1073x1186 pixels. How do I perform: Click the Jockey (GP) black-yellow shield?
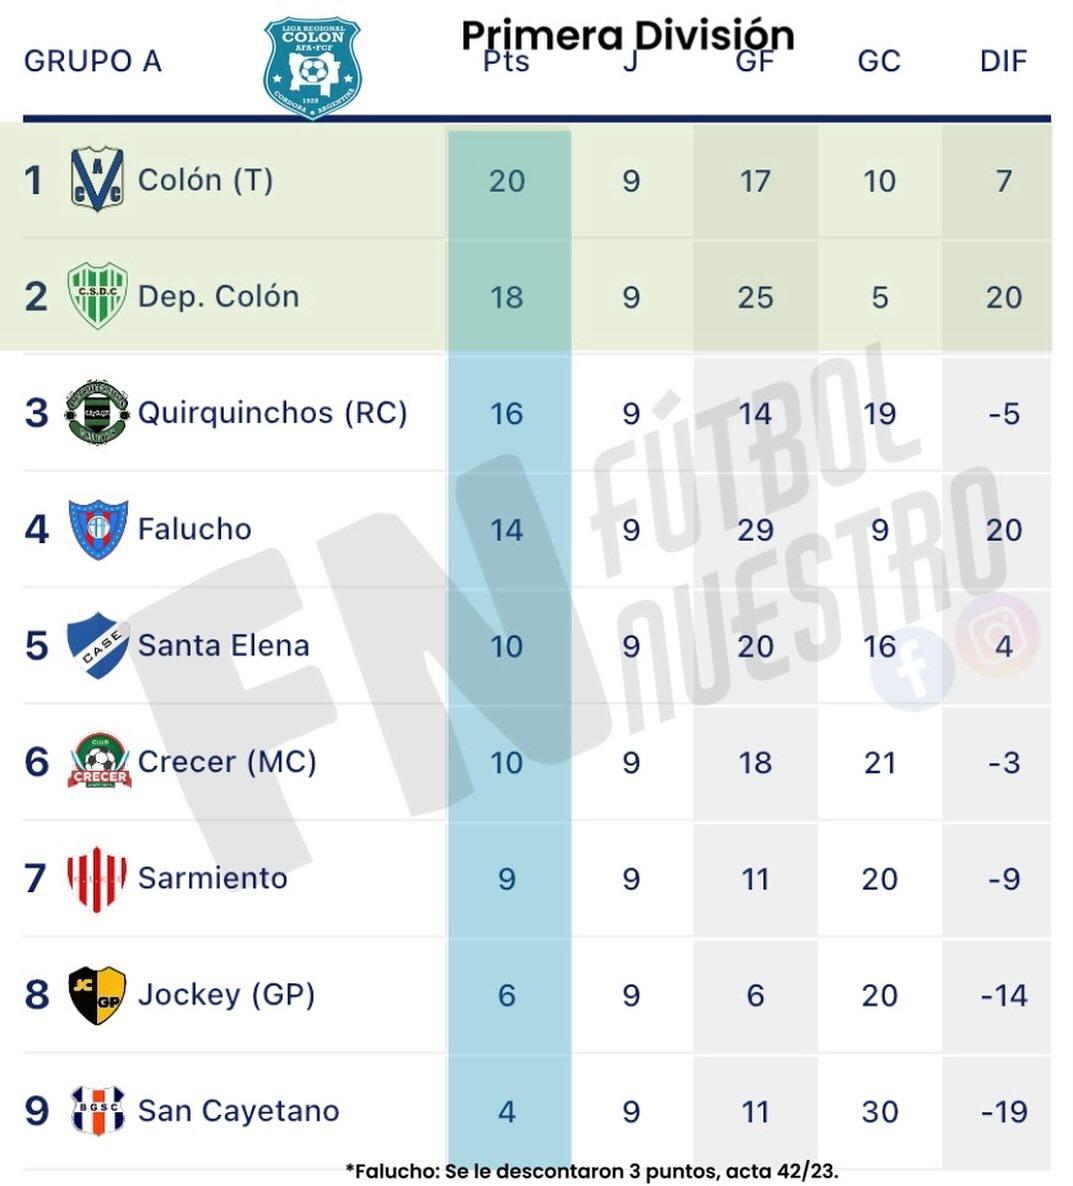point(97,994)
